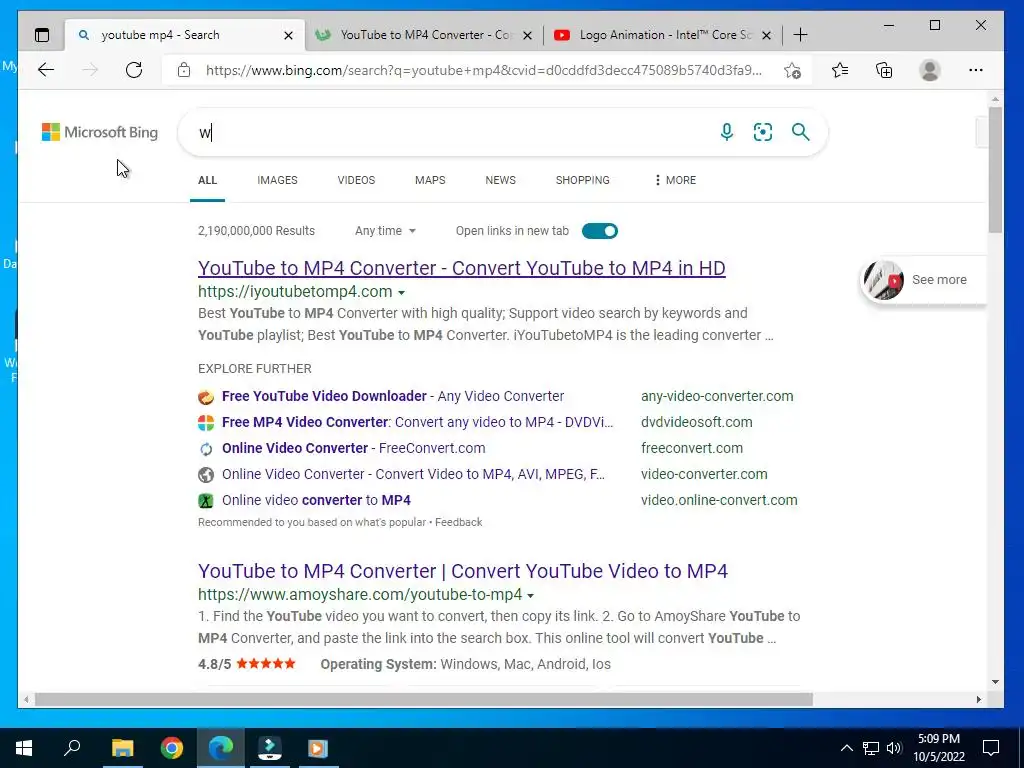Viewport: 1024px width, 768px height.
Task: Toggle Open links in new tab switch
Action: tap(600, 231)
